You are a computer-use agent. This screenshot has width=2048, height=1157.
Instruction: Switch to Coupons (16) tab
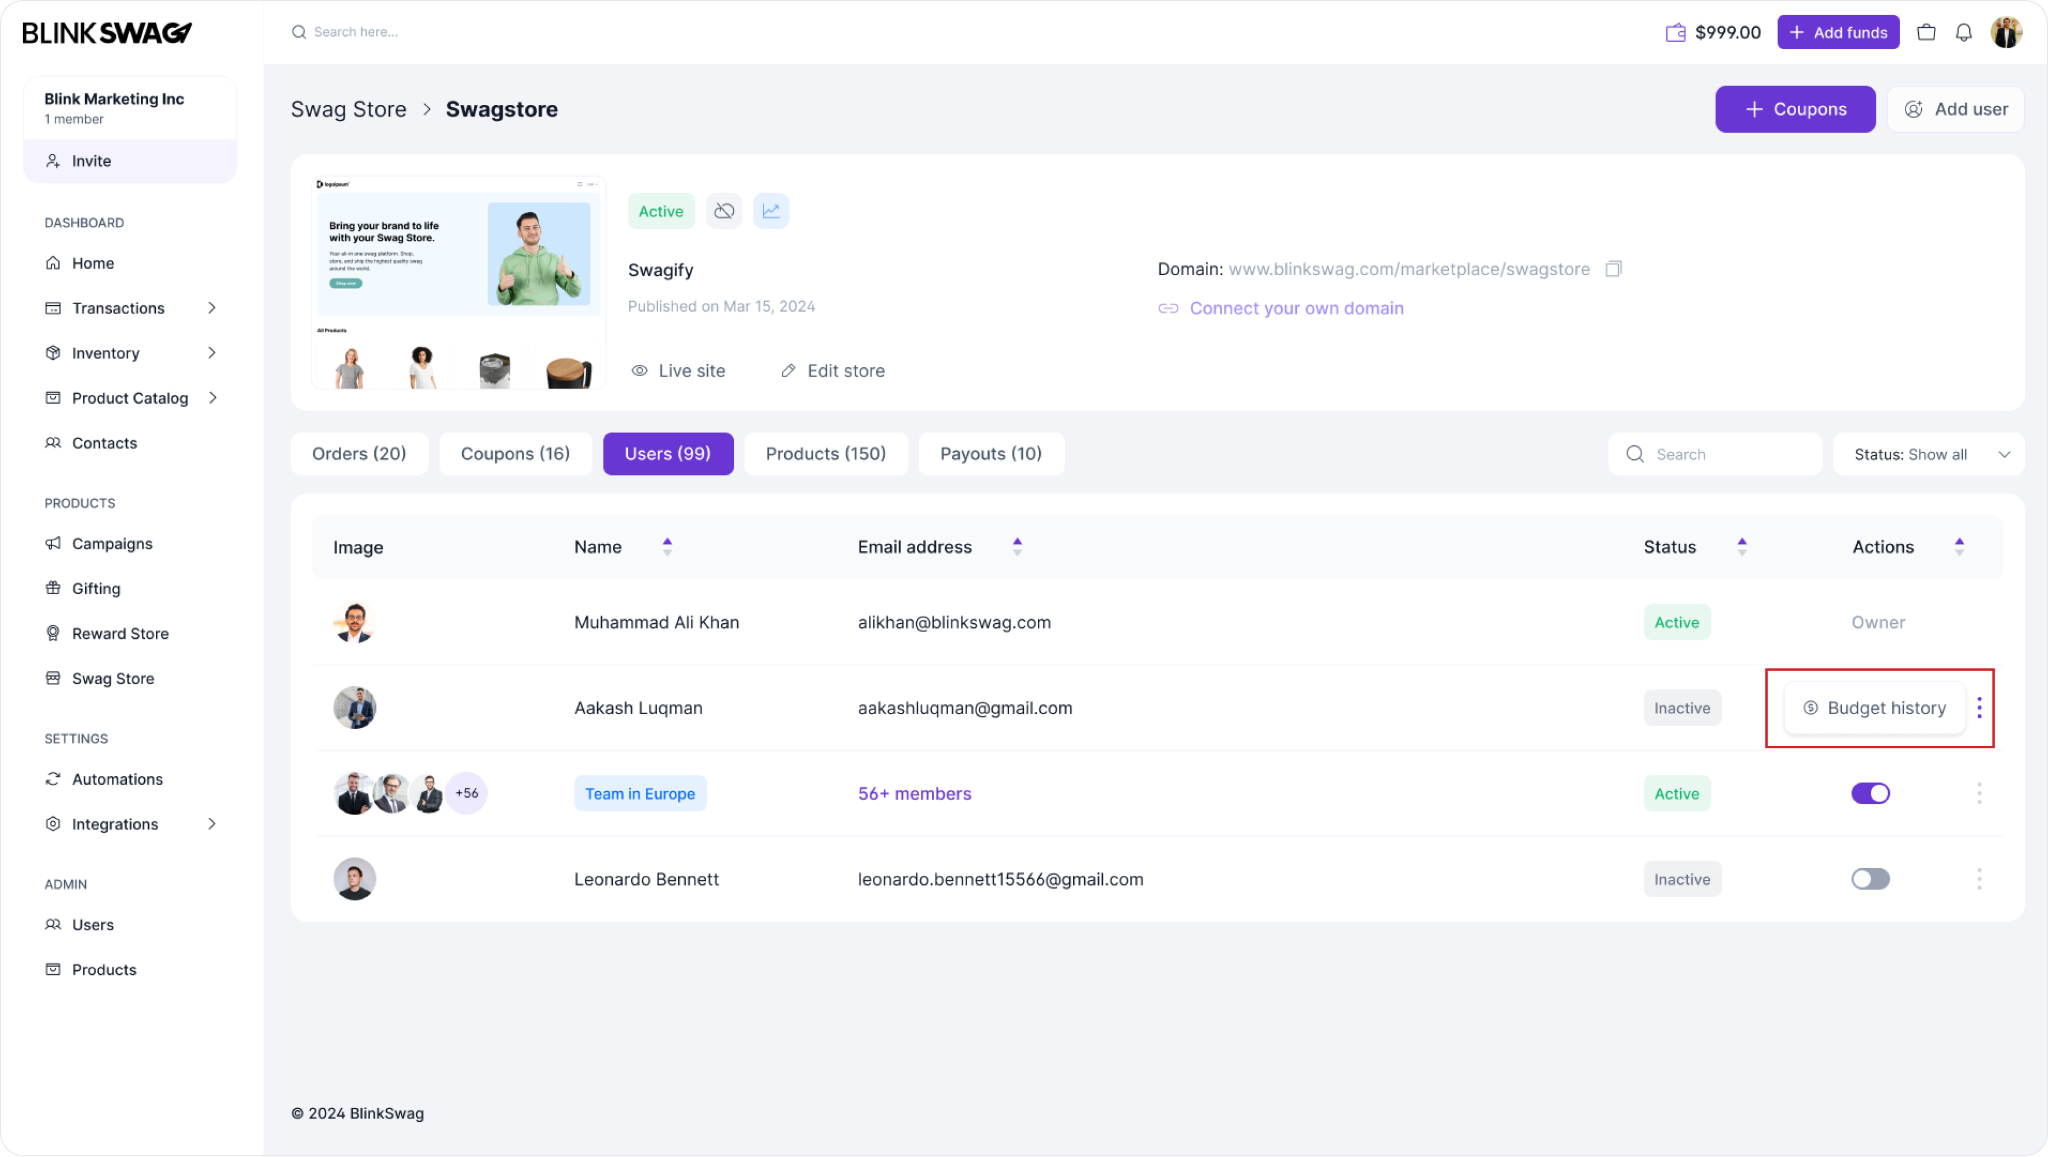(515, 454)
